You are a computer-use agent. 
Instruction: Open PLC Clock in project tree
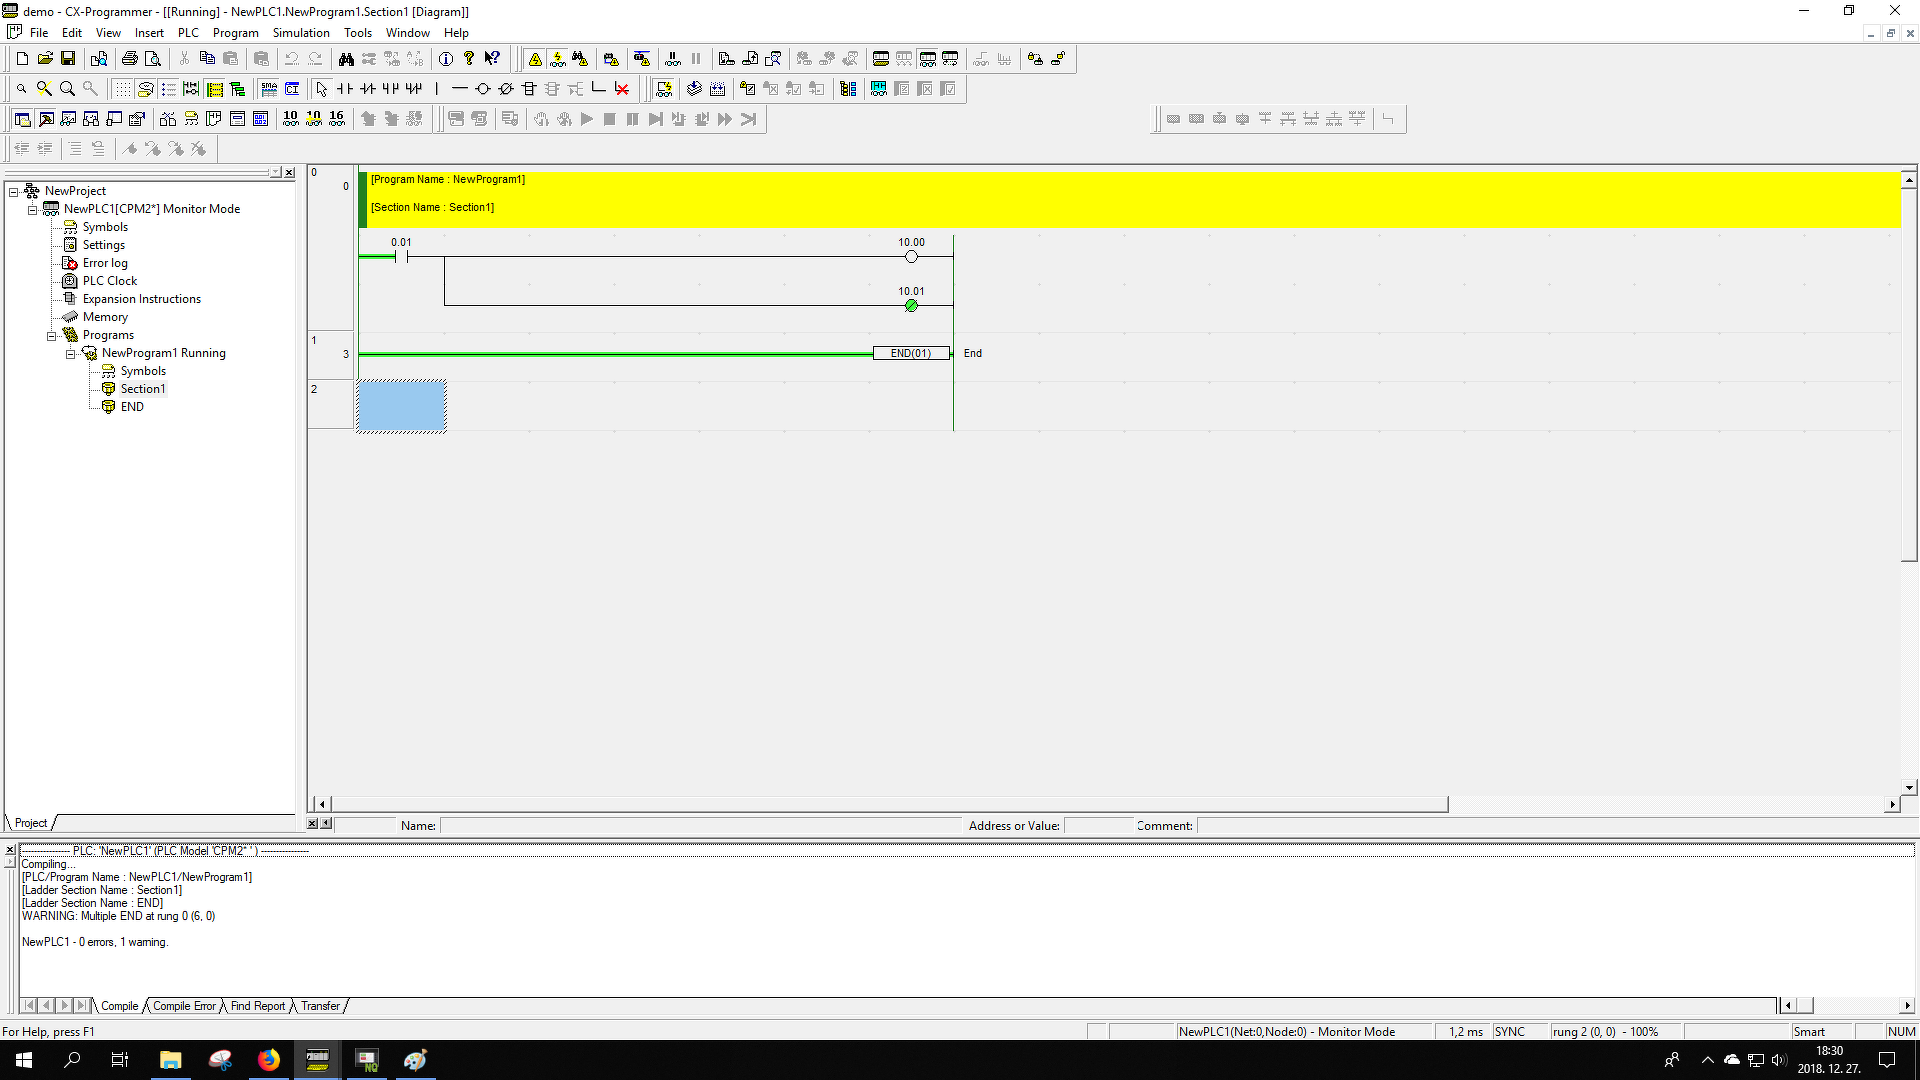click(x=109, y=281)
